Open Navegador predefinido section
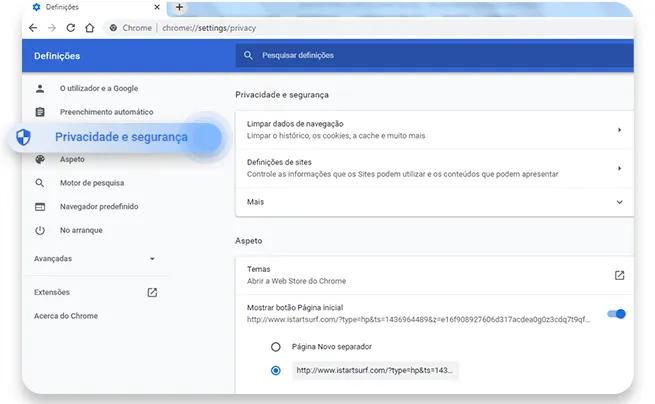Image resolution: width=655 pixels, height=404 pixels. pos(99,206)
